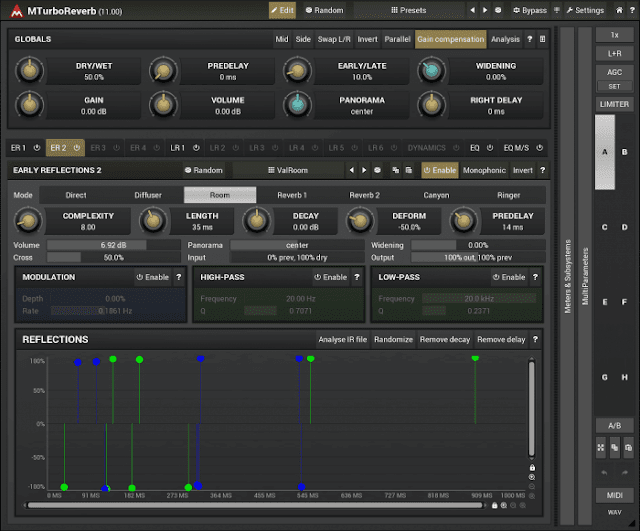This screenshot has height=531, width=640.
Task: Open the global Presets selector
Action: (x=409, y=10)
